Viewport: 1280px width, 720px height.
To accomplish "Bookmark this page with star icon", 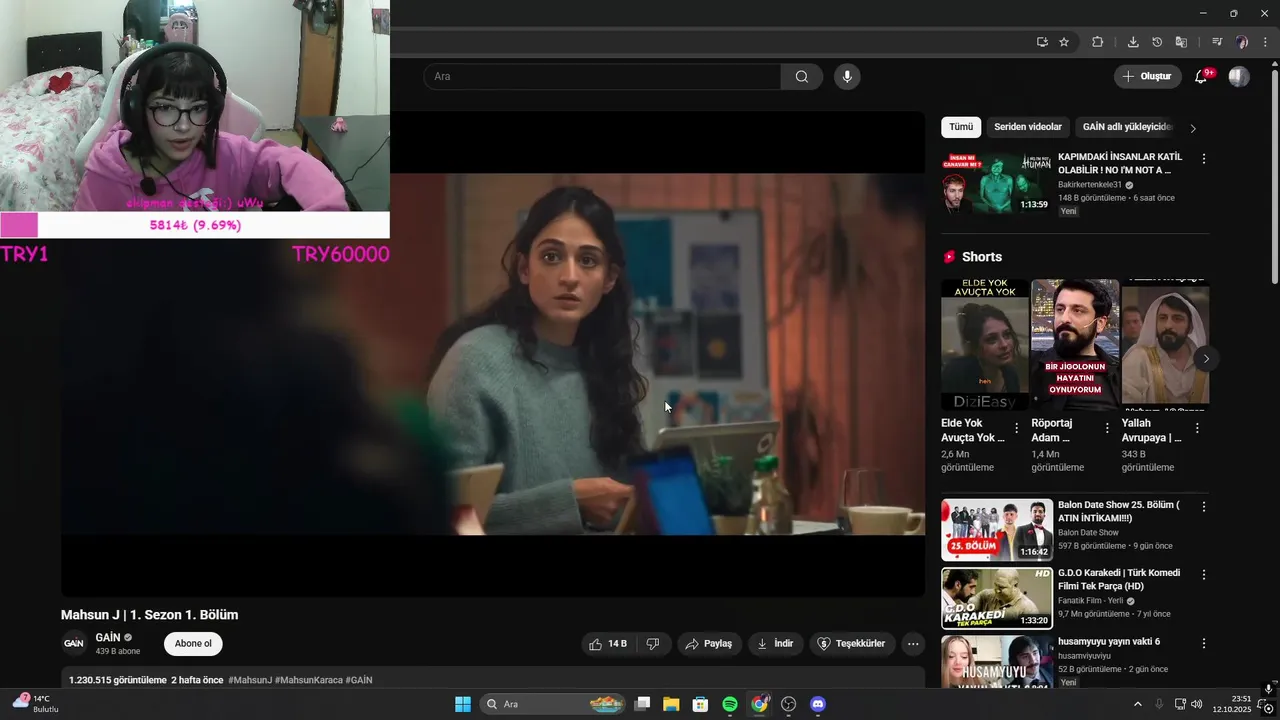I will point(1064,42).
